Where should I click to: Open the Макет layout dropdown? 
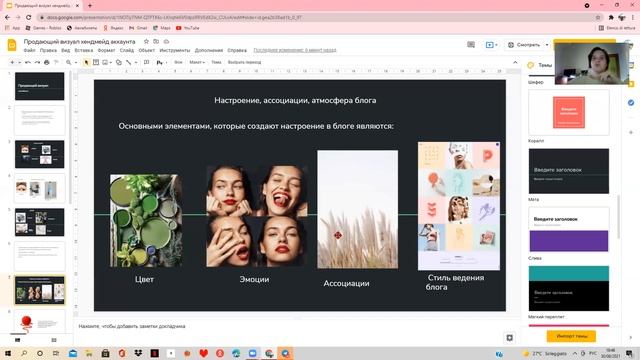click(x=197, y=62)
